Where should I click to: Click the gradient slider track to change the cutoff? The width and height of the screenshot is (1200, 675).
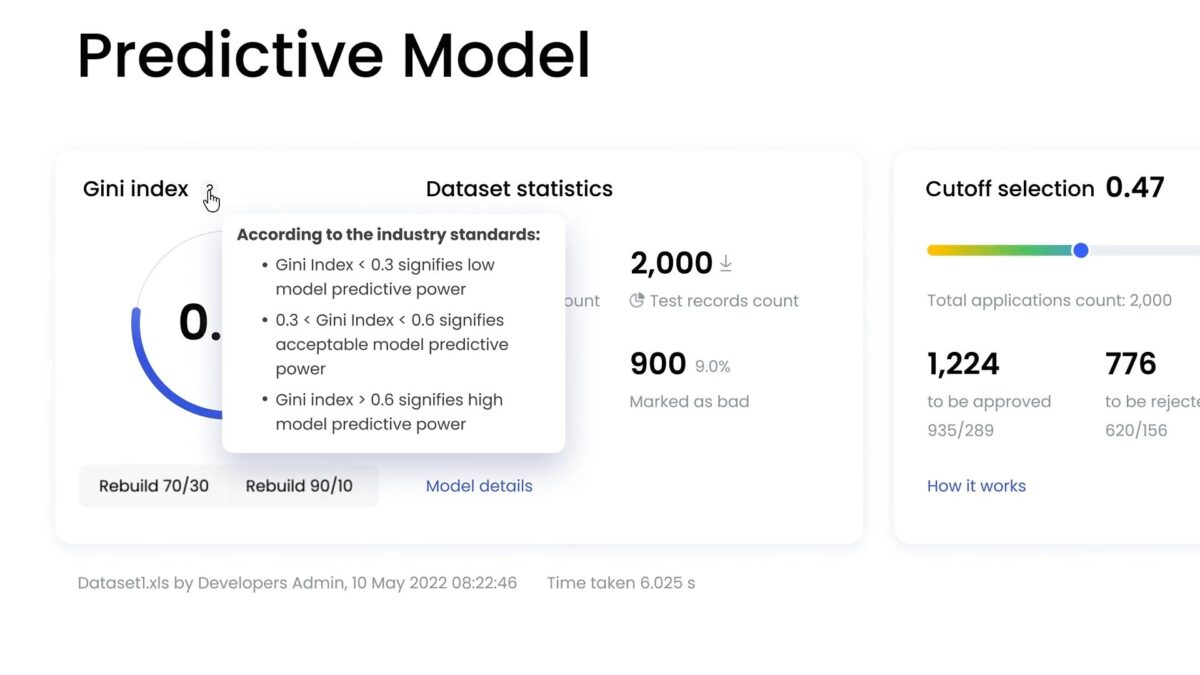(x=1000, y=250)
